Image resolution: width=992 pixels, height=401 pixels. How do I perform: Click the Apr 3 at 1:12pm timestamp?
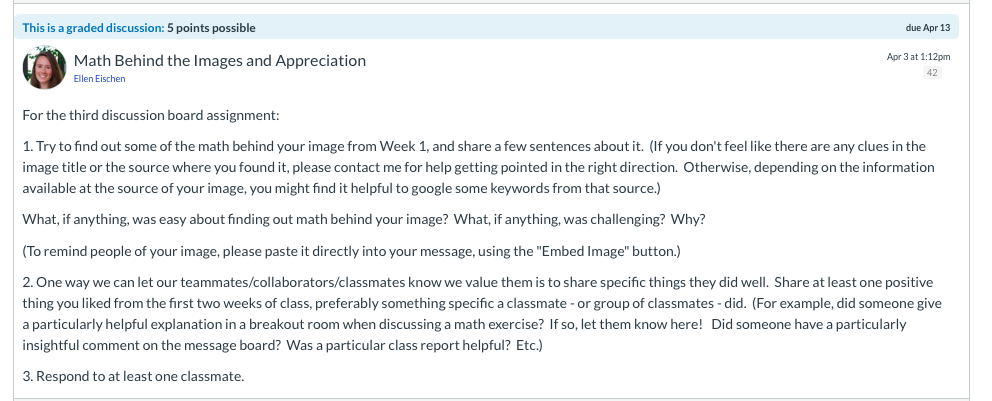(919, 57)
